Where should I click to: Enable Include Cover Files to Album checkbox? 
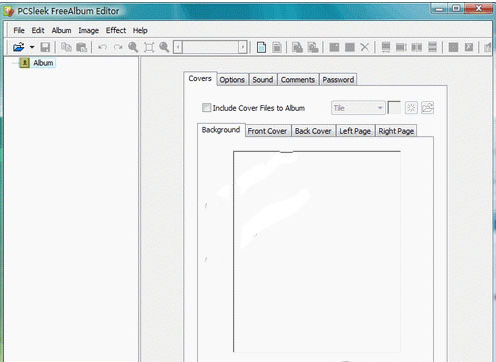206,108
